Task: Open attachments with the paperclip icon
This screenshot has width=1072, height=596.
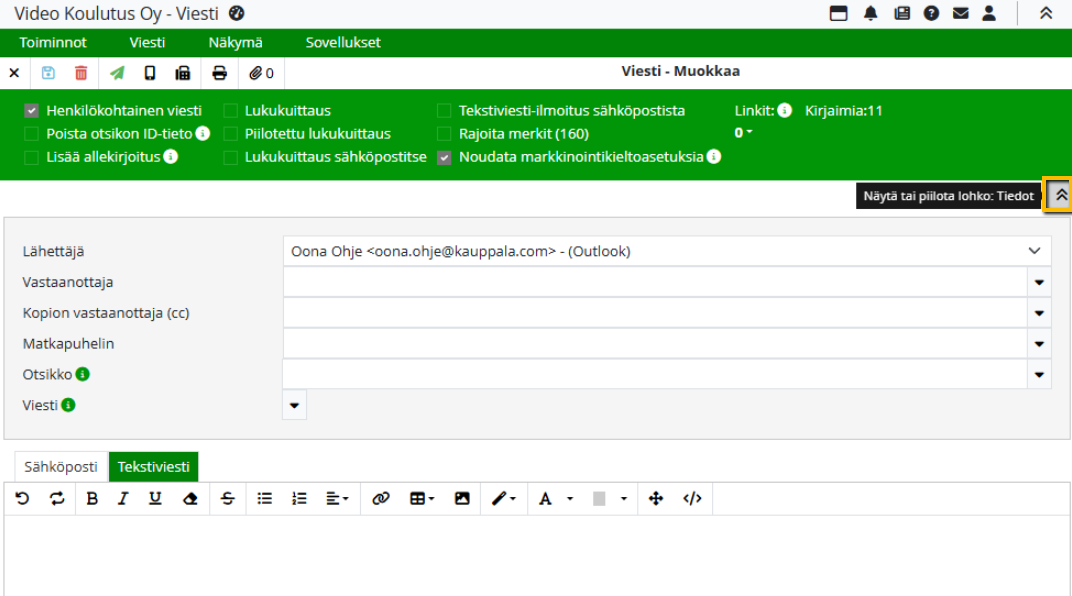Action: point(261,73)
